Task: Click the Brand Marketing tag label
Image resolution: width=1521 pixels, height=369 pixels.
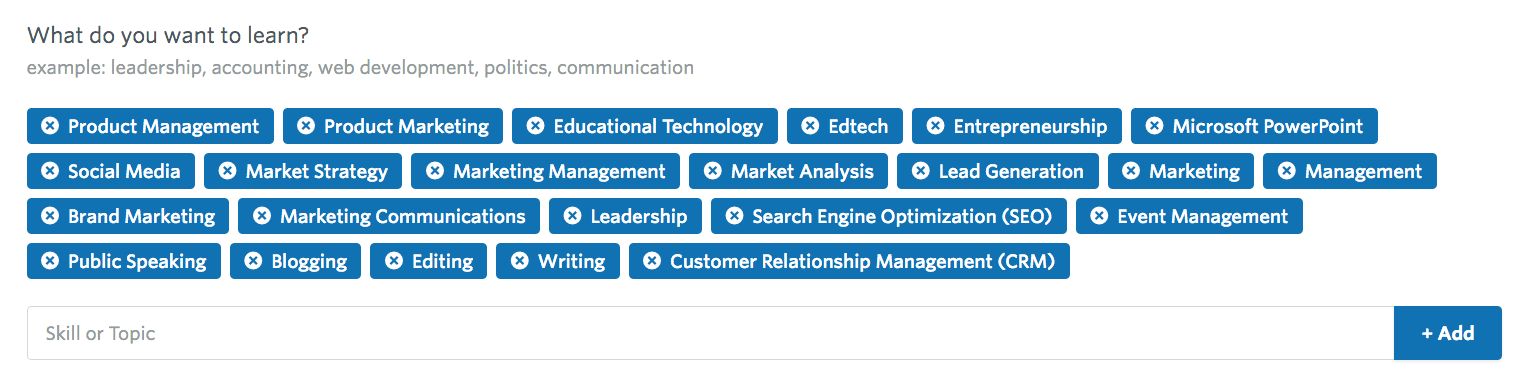Action: (x=141, y=216)
